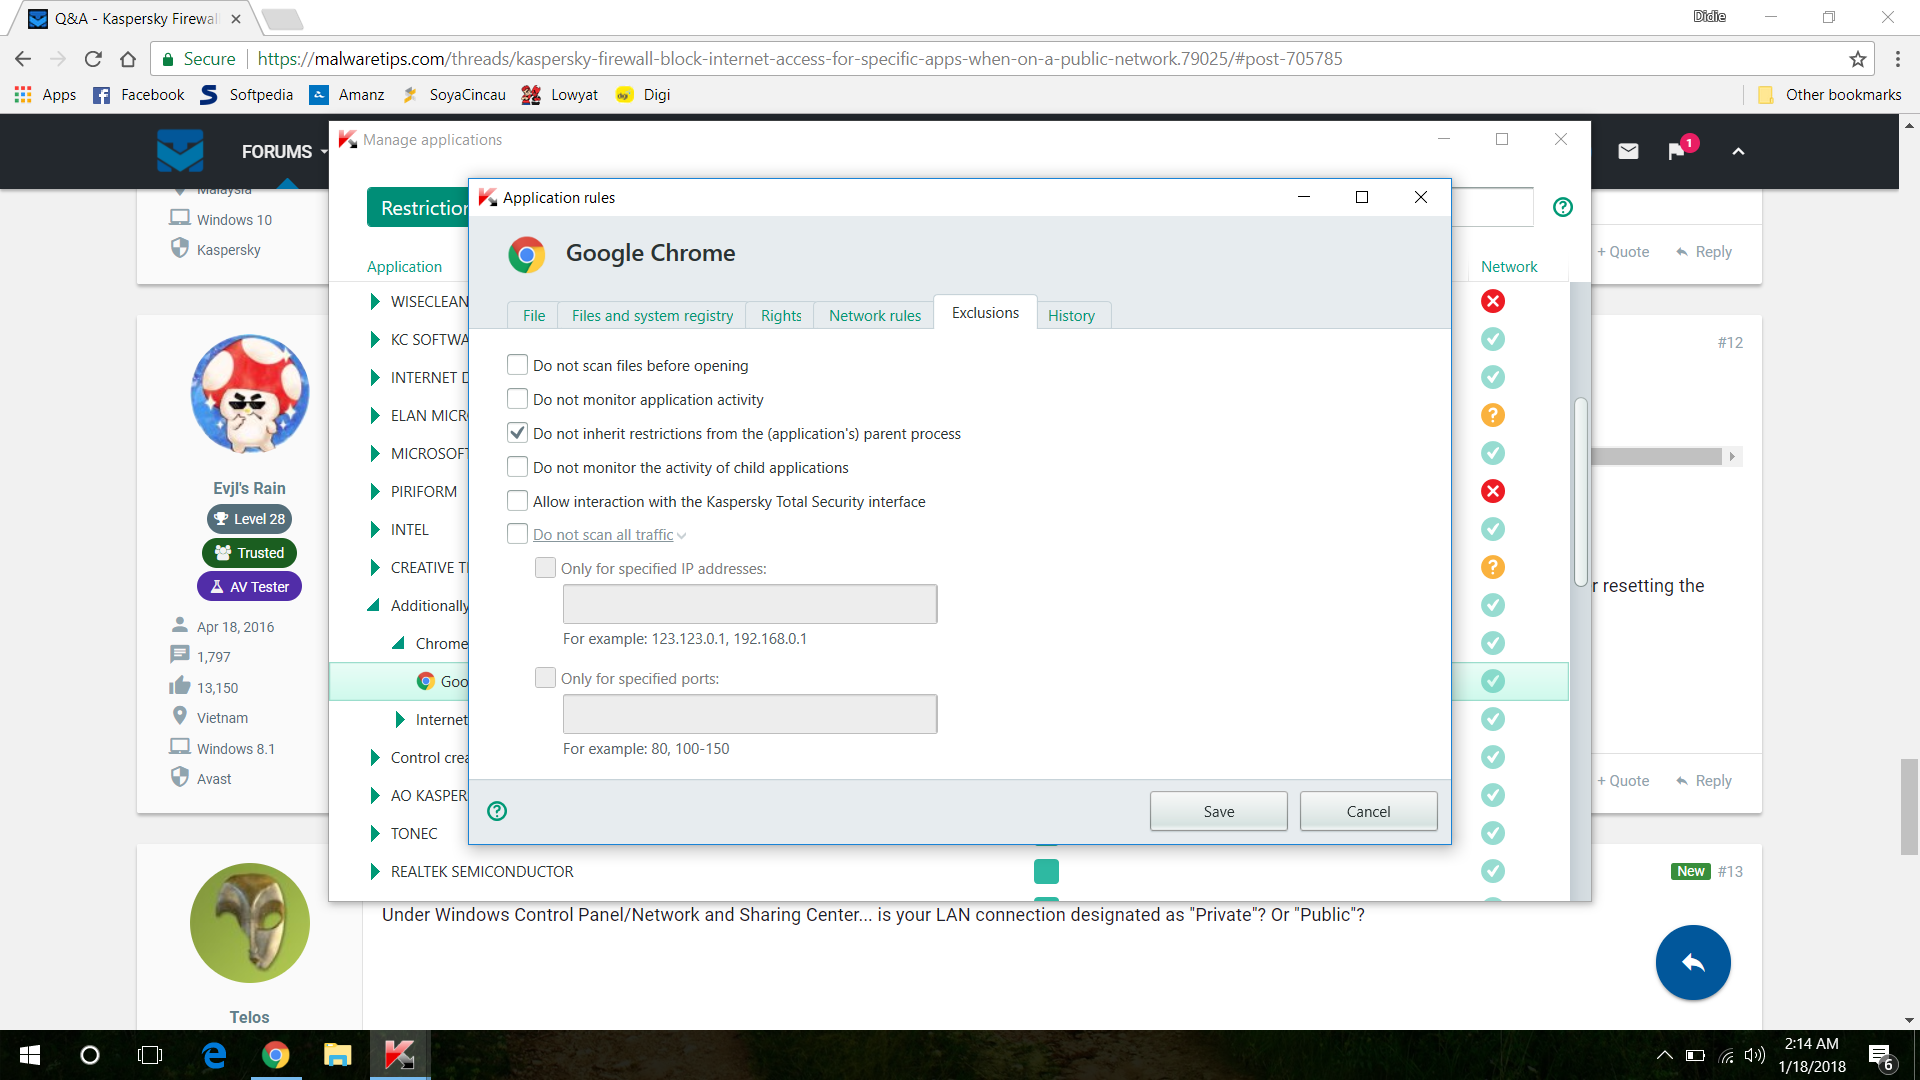Click orange question network icon for ELAN
The height and width of the screenshot is (1080, 1920).
pyautogui.click(x=1492, y=415)
